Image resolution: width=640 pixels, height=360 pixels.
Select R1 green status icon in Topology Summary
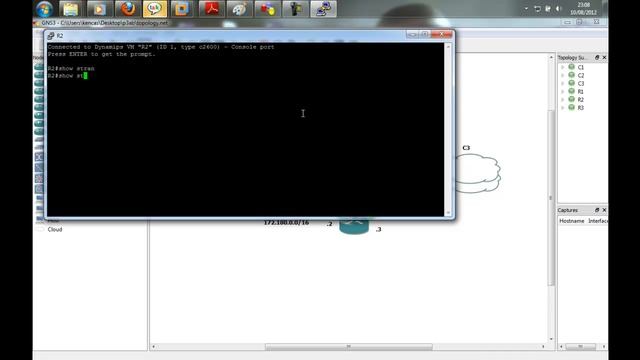coord(571,91)
